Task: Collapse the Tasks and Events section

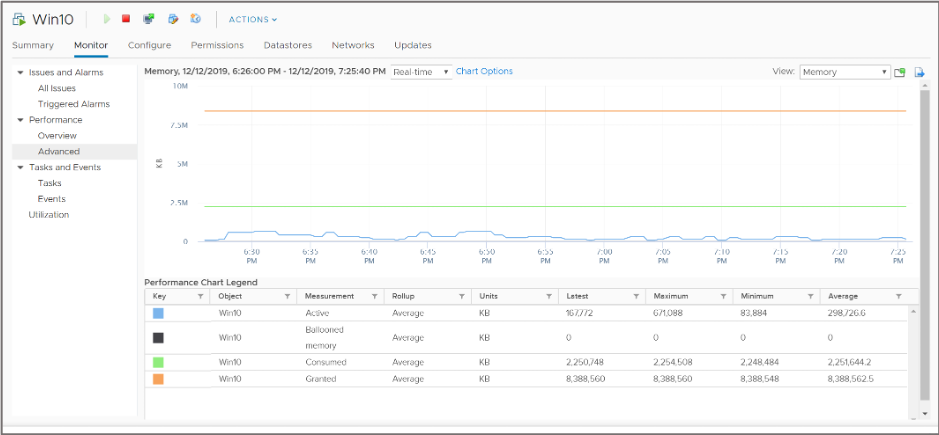Action: tap(20, 167)
